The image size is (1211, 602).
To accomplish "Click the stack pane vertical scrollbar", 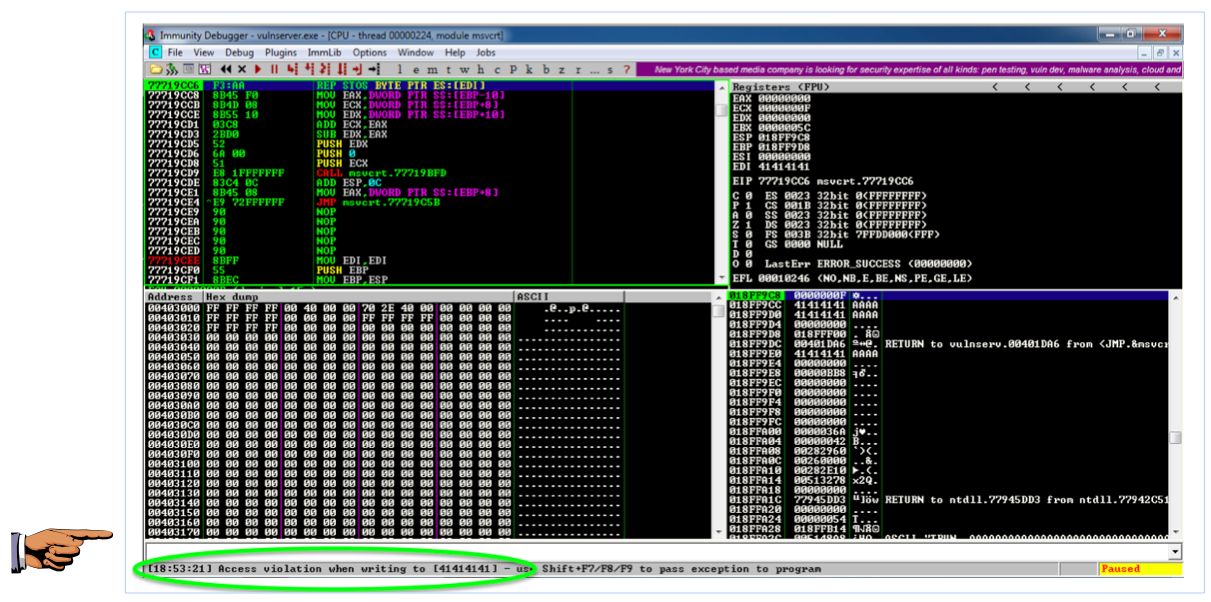I will (x=1175, y=420).
